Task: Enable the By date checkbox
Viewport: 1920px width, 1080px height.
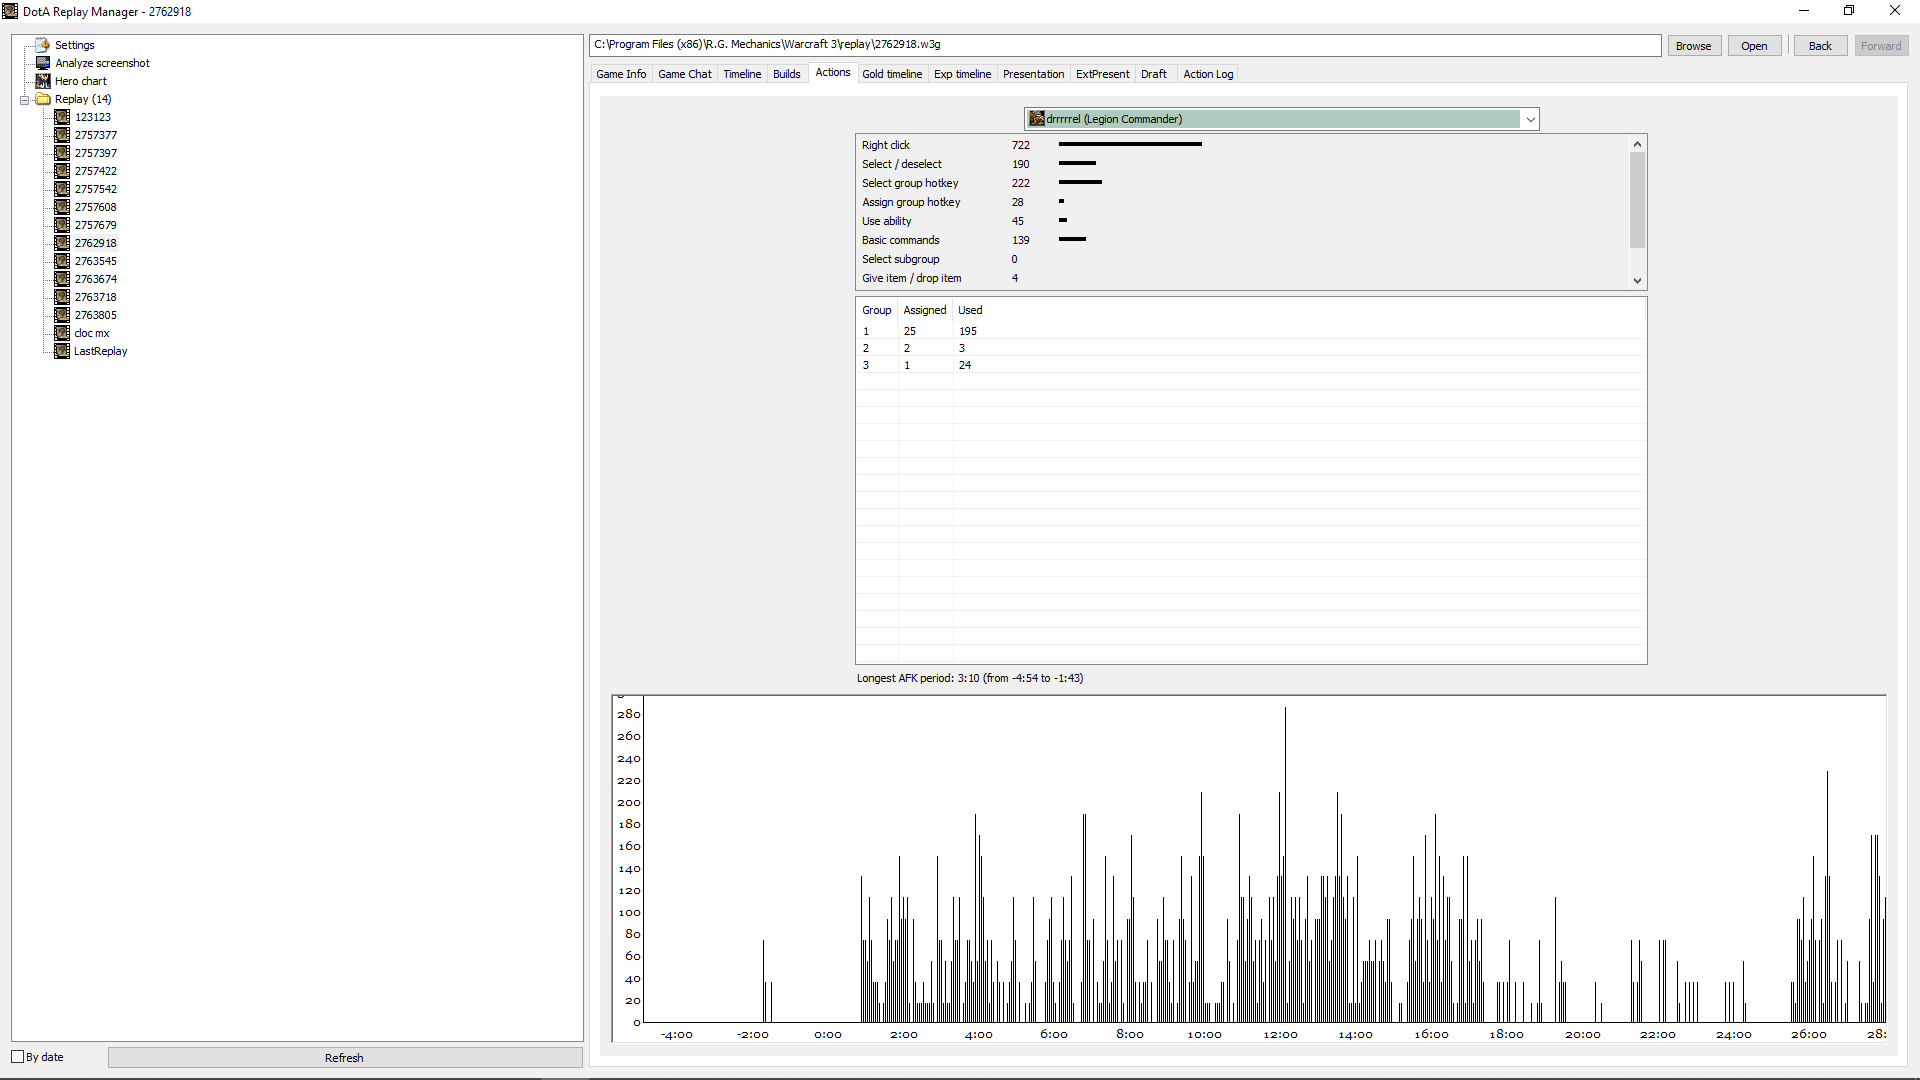Action: coord(18,1057)
